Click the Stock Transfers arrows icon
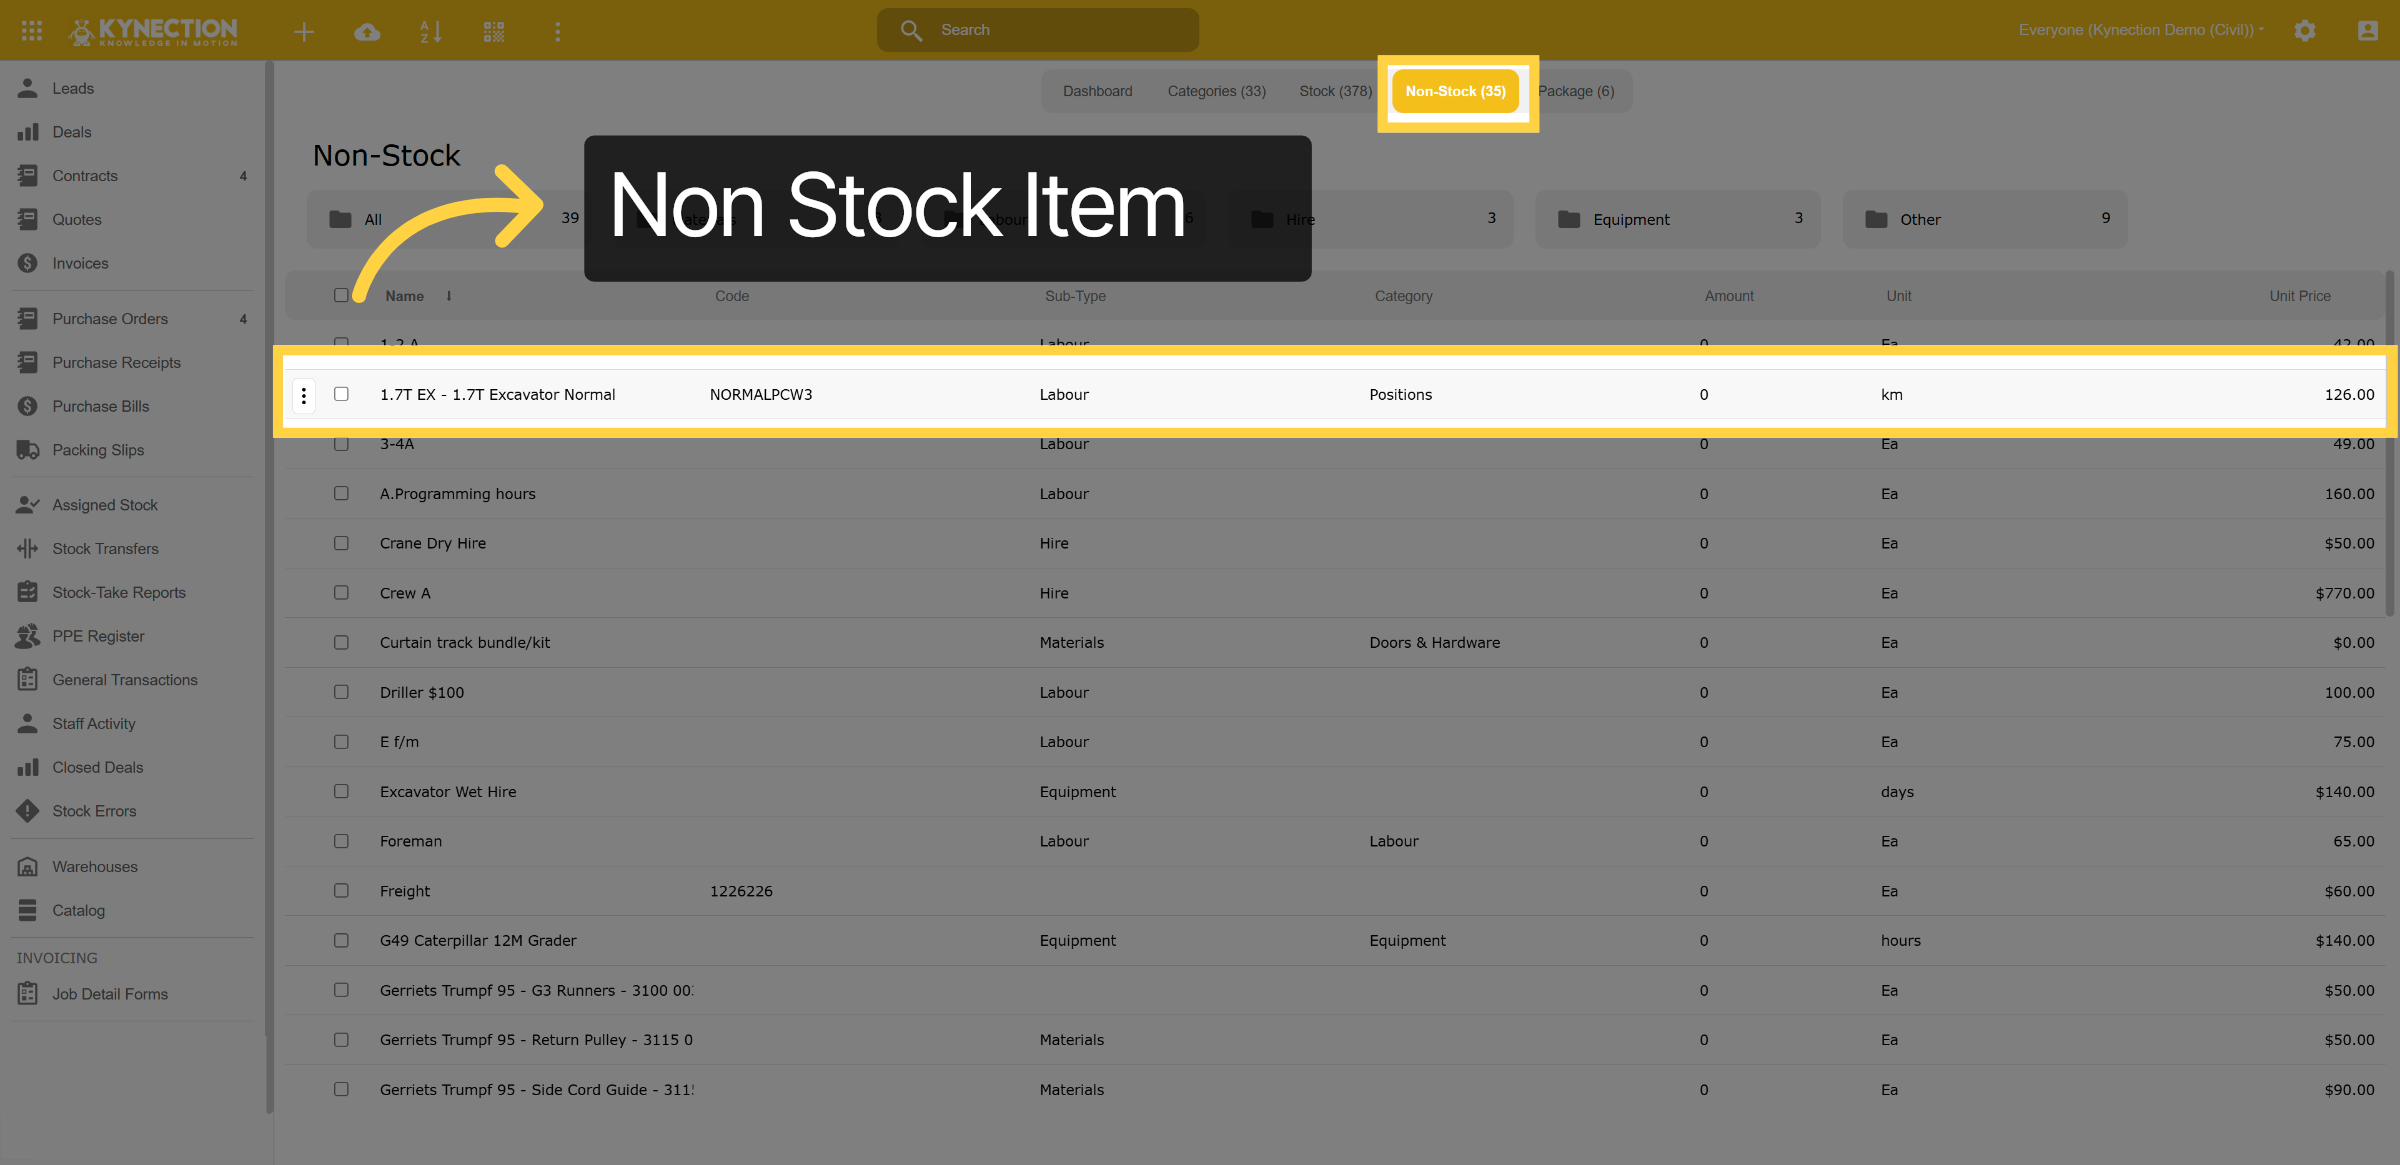Viewport: 2400px width, 1165px height. pyautogui.click(x=28, y=549)
